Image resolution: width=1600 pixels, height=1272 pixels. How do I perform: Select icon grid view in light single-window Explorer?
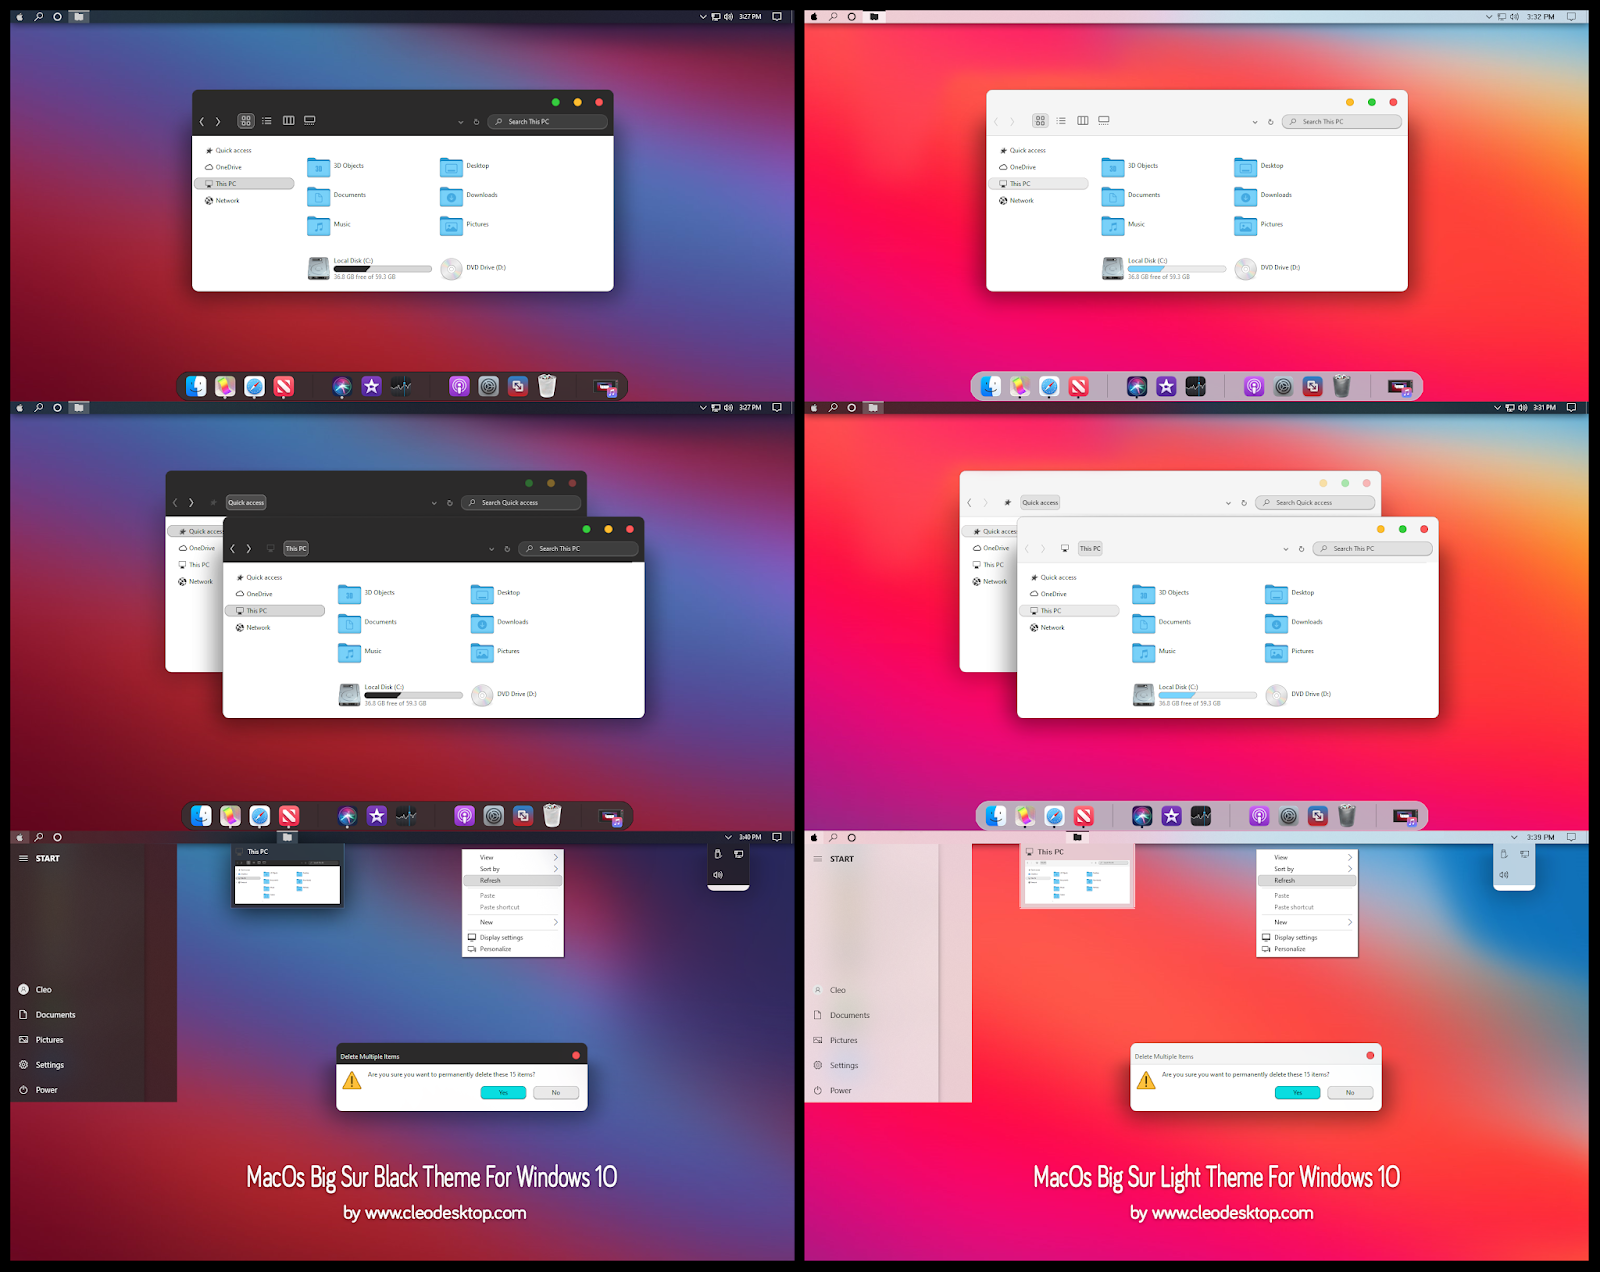(x=1040, y=121)
